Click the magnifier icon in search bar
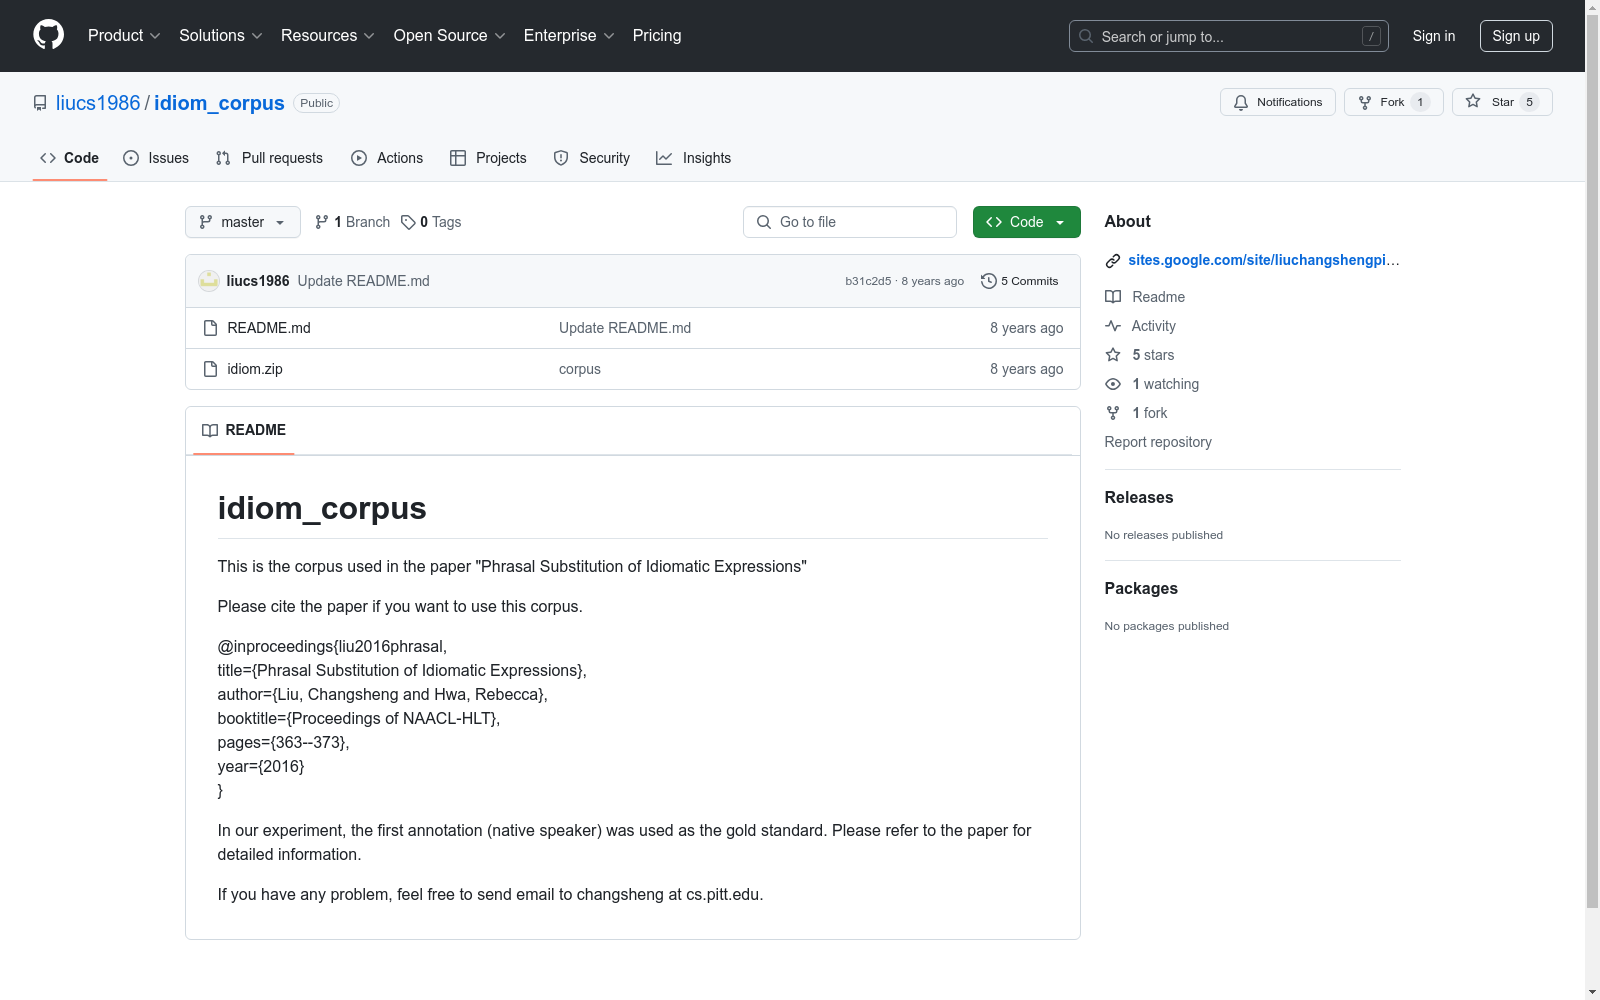The width and height of the screenshot is (1600, 1000). pyautogui.click(x=1086, y=36)
